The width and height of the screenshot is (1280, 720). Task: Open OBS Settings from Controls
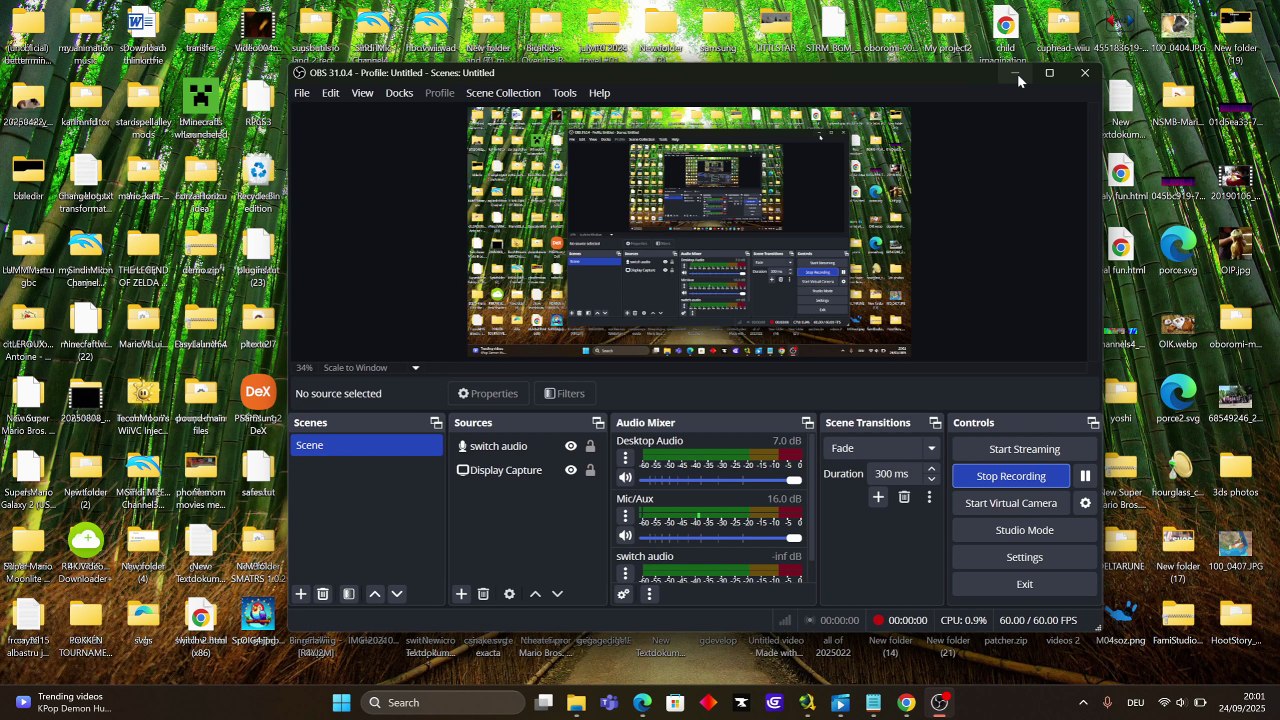[x=1024, y=557]
